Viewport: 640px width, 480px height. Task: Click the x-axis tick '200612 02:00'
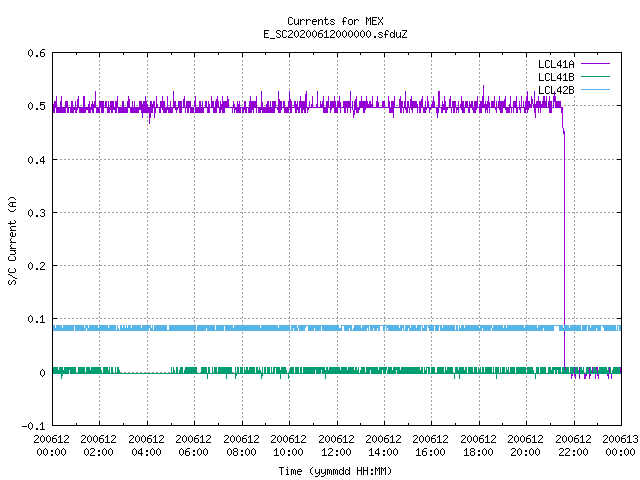point(99,446)
